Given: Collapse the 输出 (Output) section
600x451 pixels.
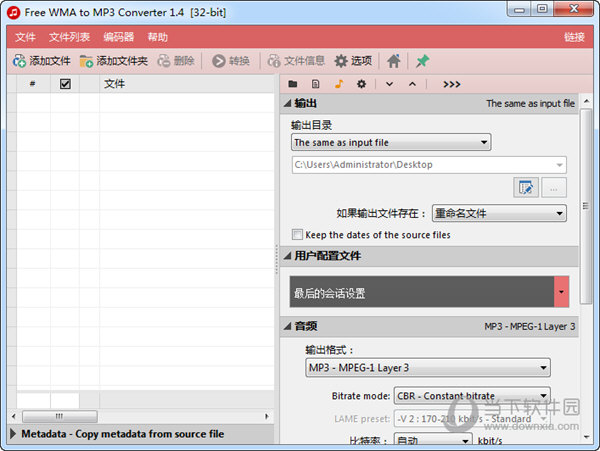Looking at the screenshot, I should (x=288, y=103).
